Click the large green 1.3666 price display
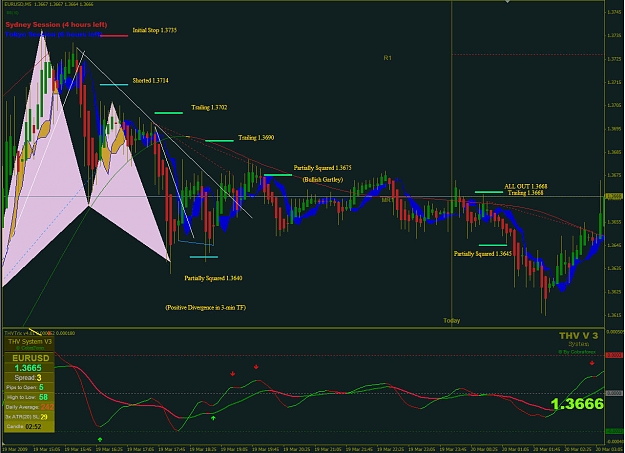 578,404
